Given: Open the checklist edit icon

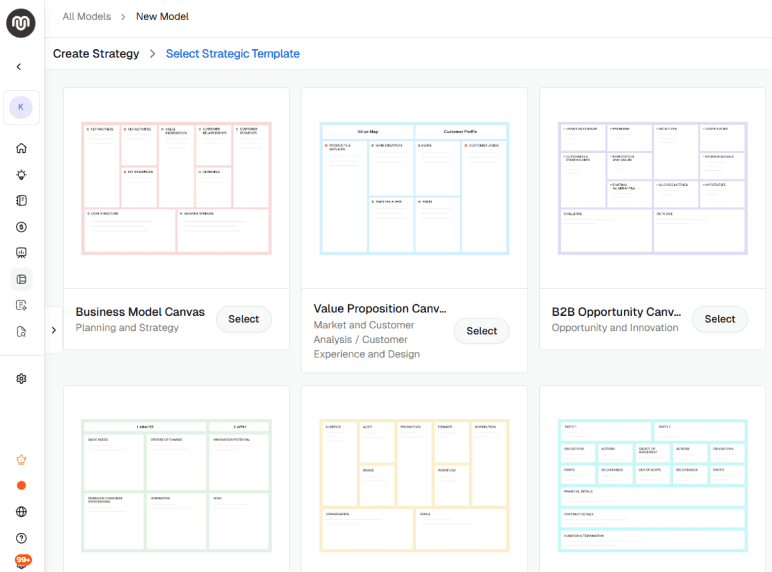Looking at the screenshot, I should 21,305.
